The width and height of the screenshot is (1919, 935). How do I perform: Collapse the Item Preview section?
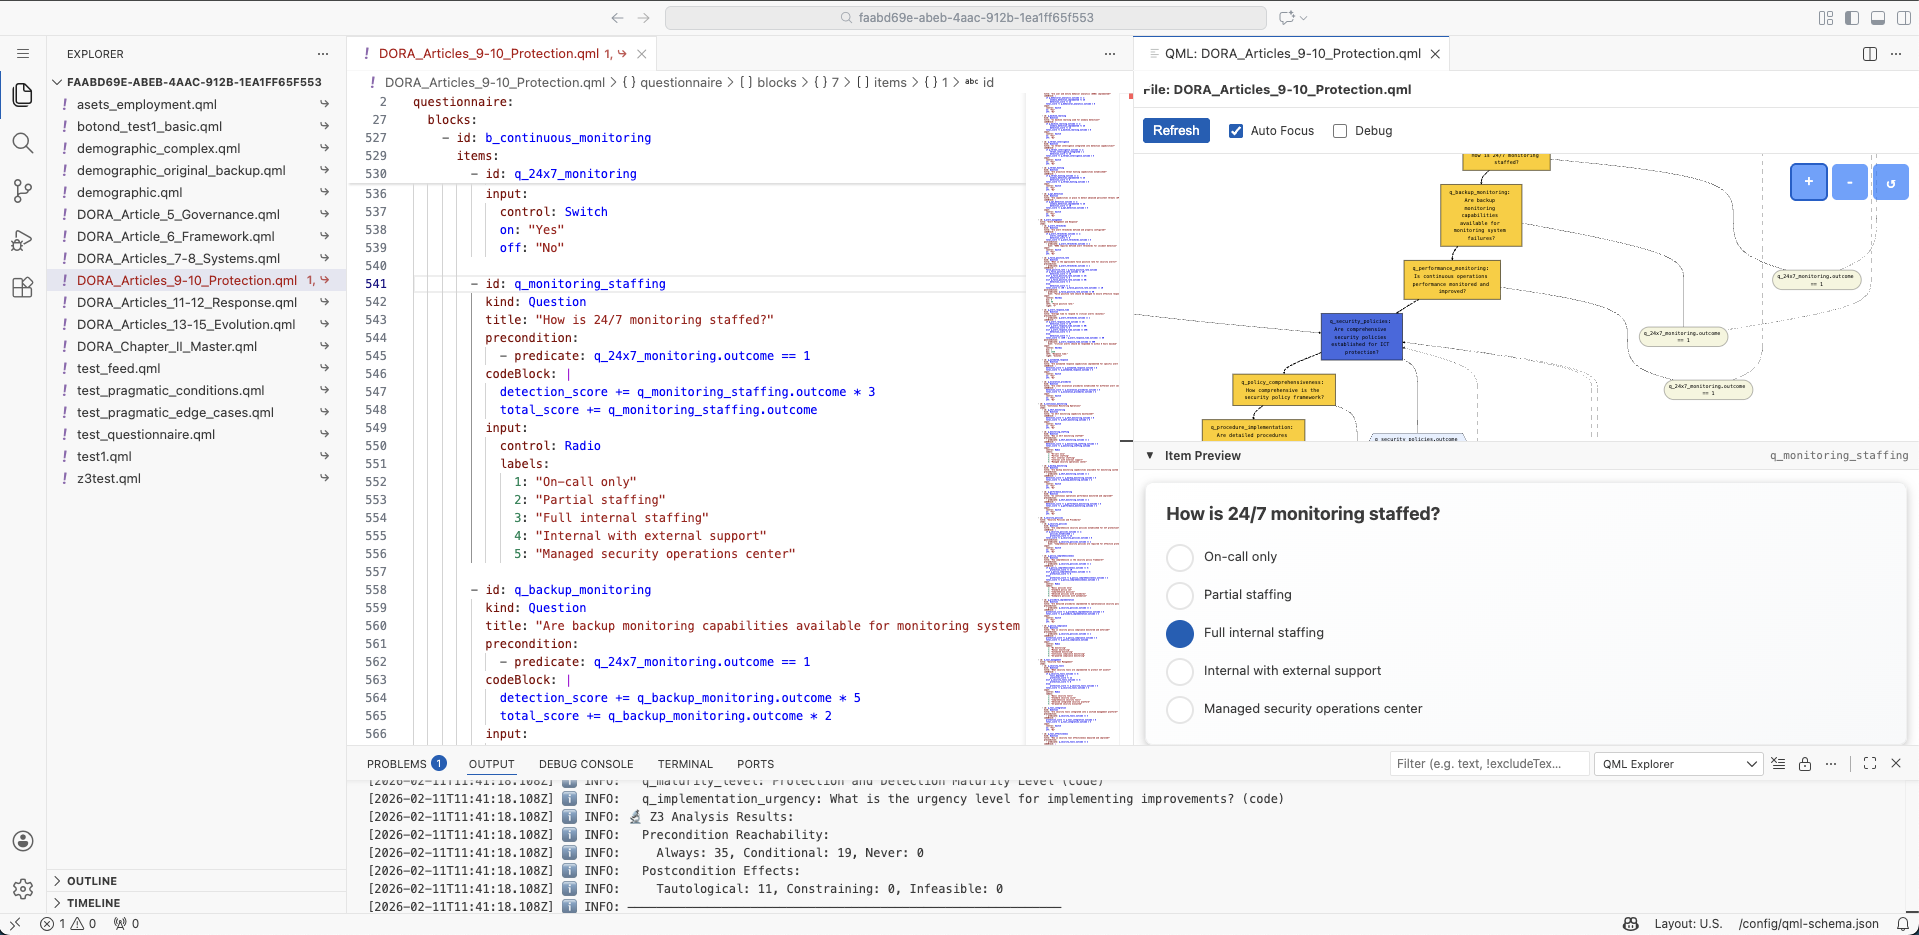[x=1150, y=455]
